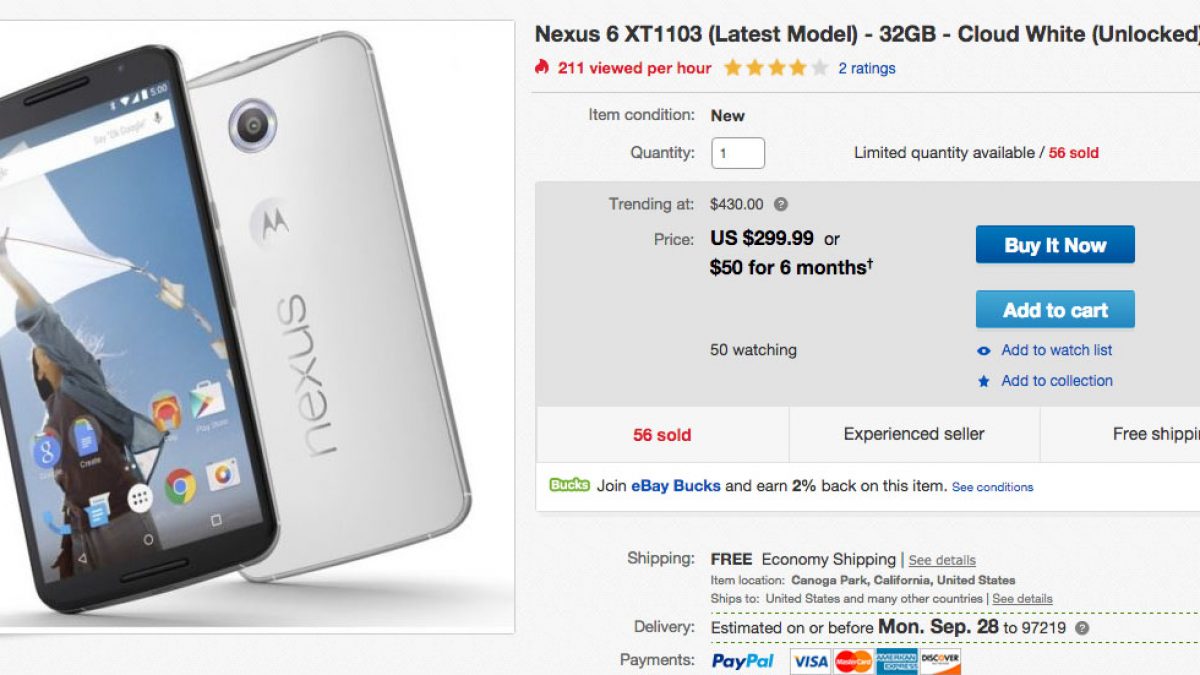Click the Discover card icon
Viewport: 1200px width, 675px height.
click(x=940, y=661)
